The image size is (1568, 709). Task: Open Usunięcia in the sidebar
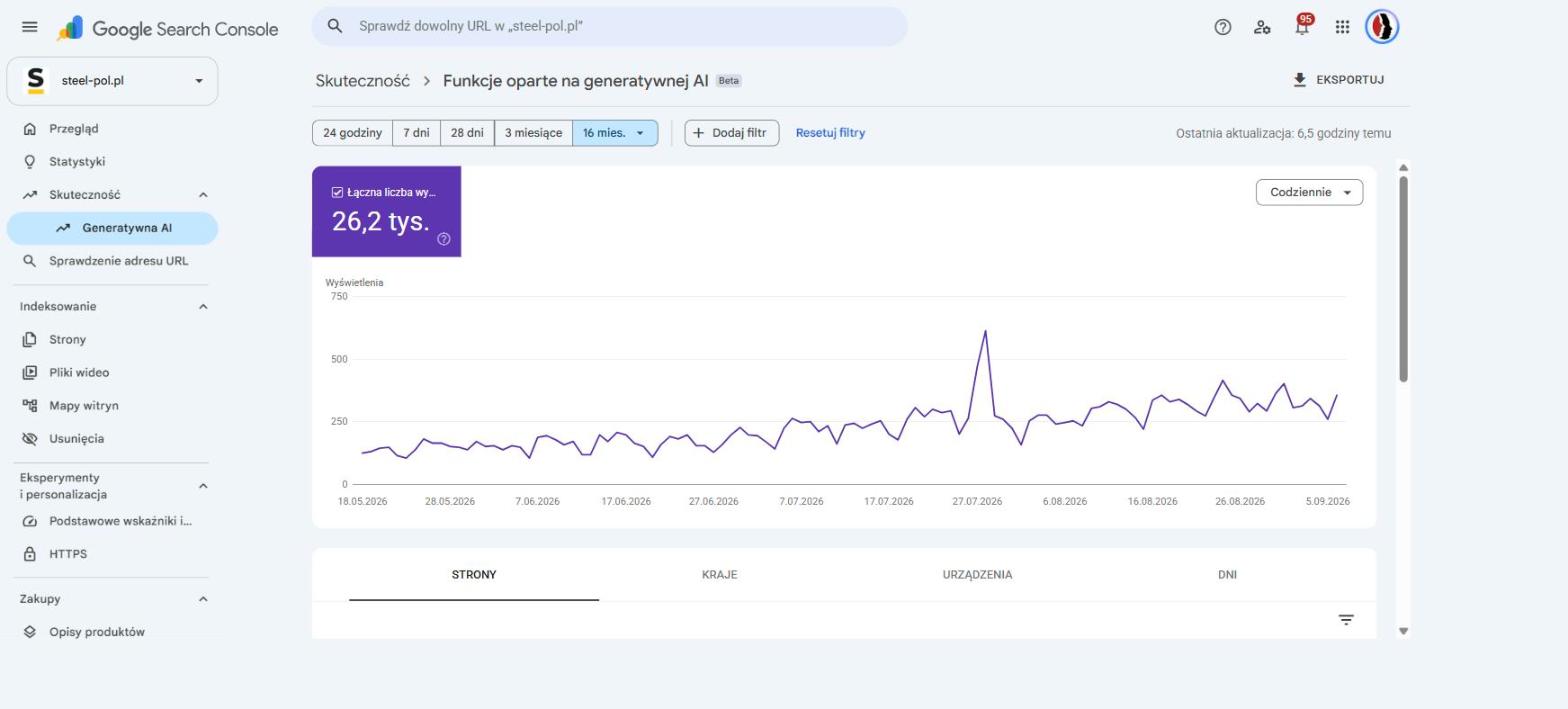[112, 439]
